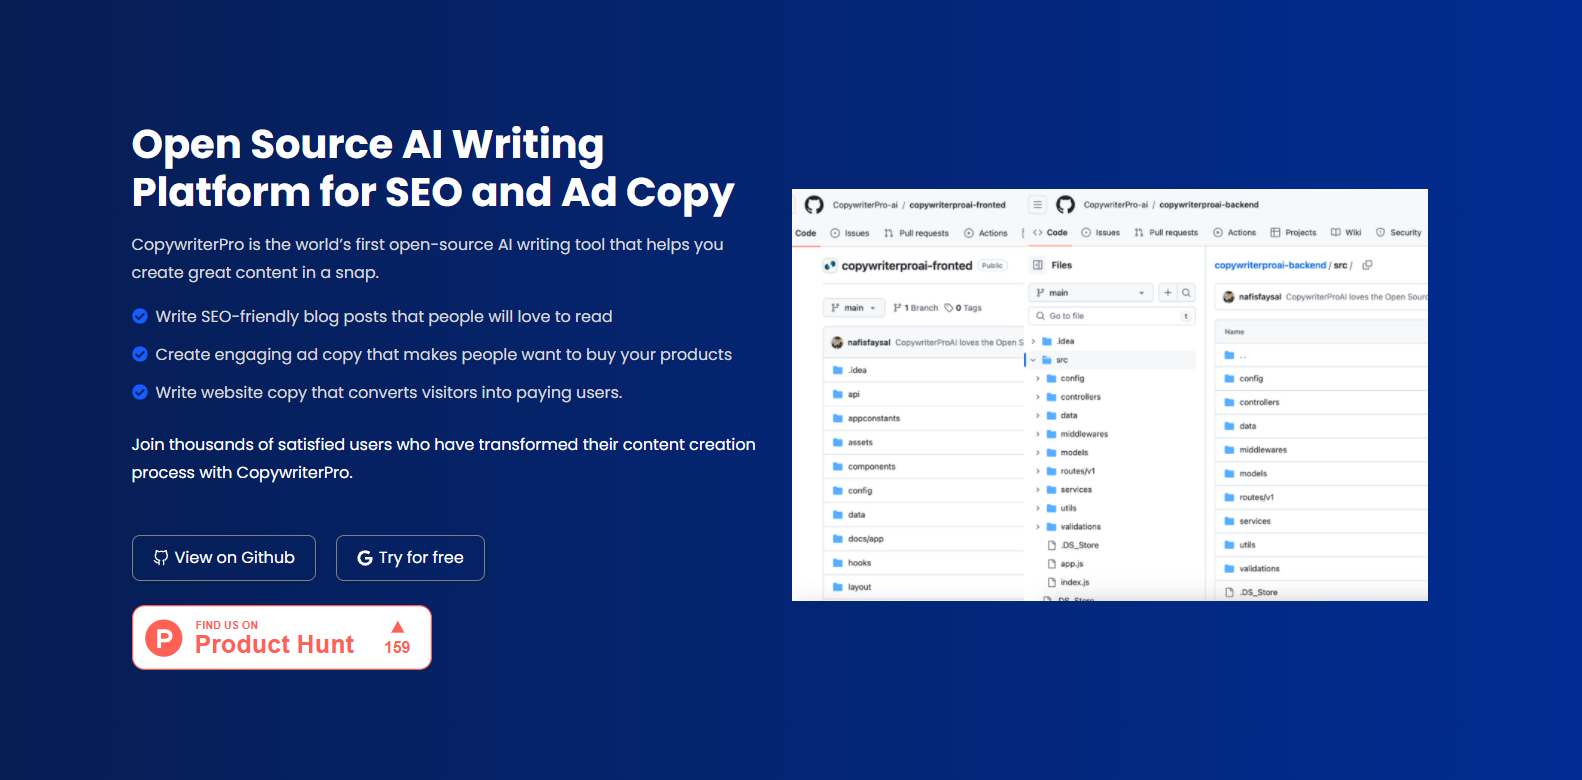Click the Go to file search field
This screenshot has width=1582, height=780.
click(x=1111, y=316)
